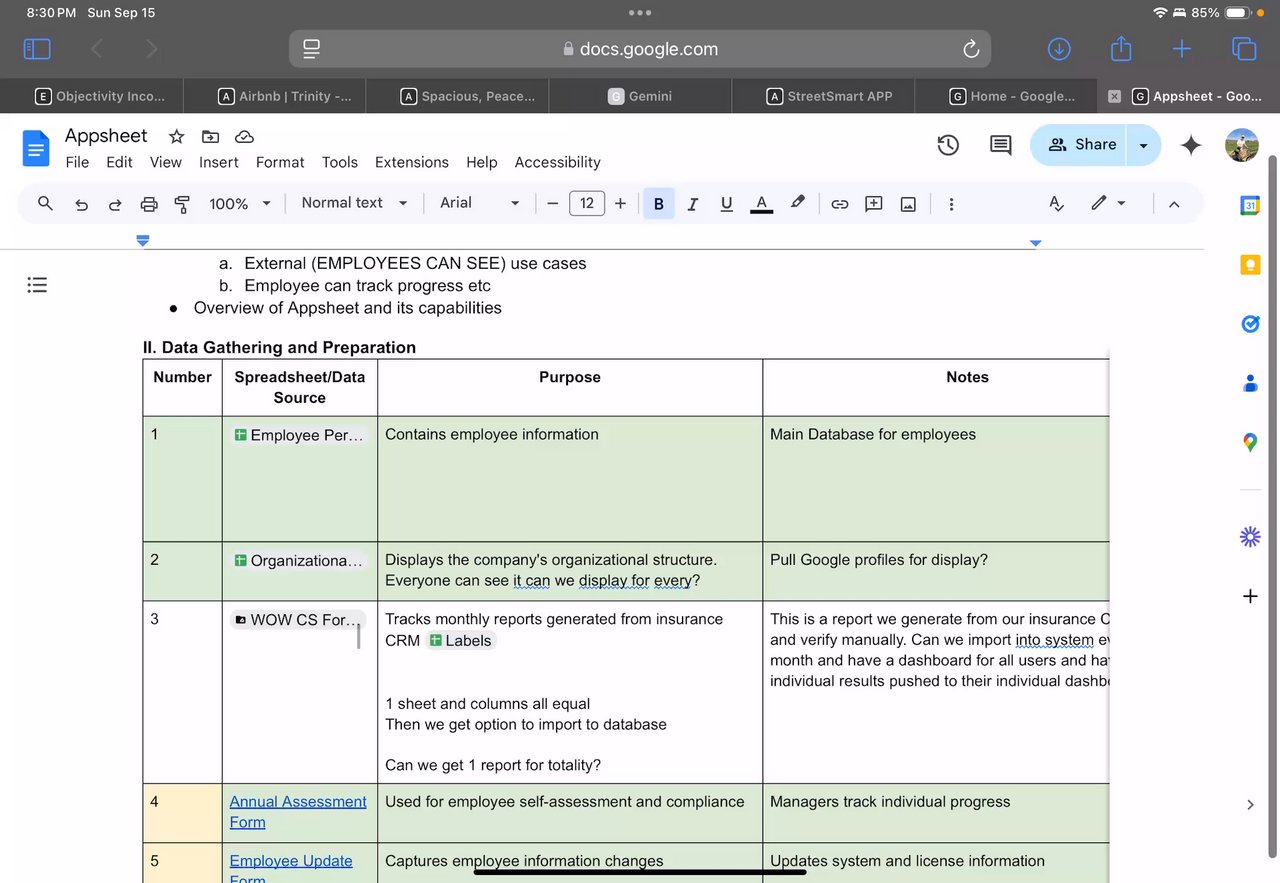
Task: Open Safari downloads
Action: [x=1059, y=48]
